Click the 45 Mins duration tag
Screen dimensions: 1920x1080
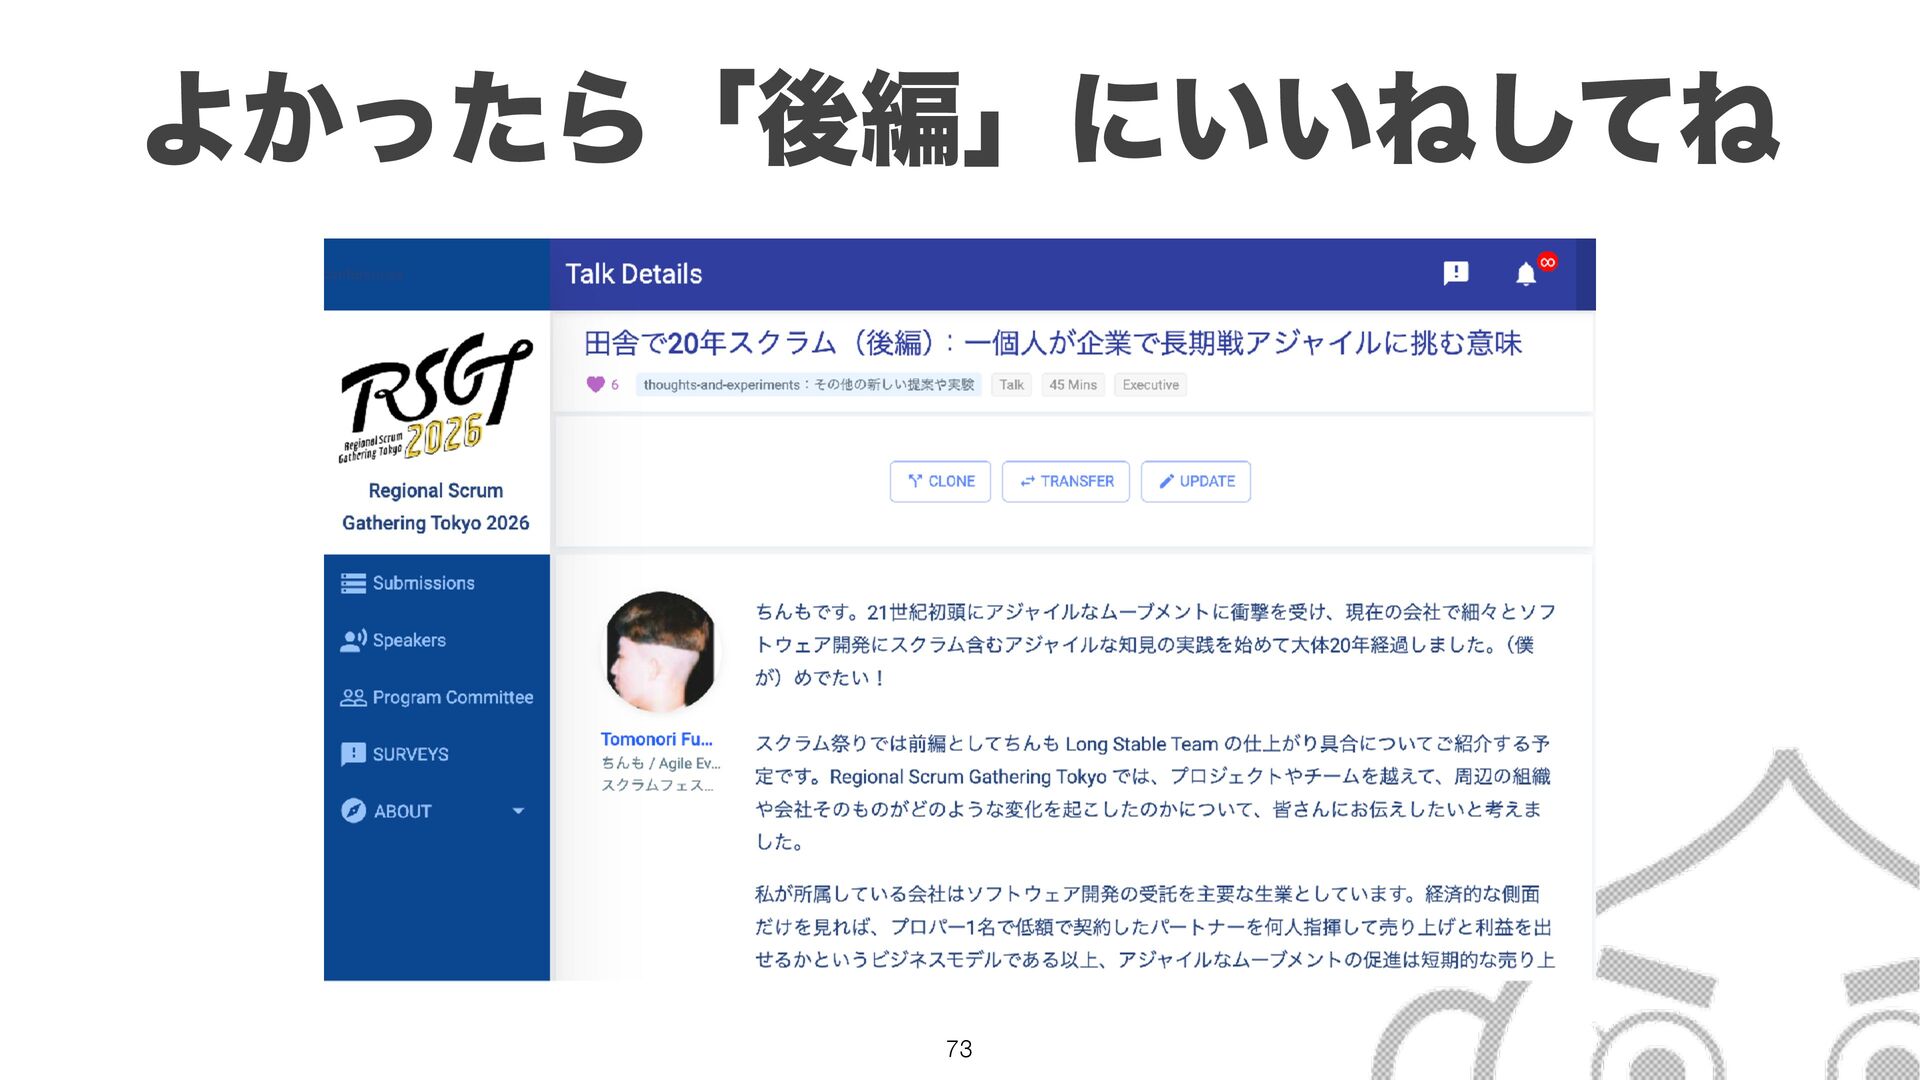1072,385
